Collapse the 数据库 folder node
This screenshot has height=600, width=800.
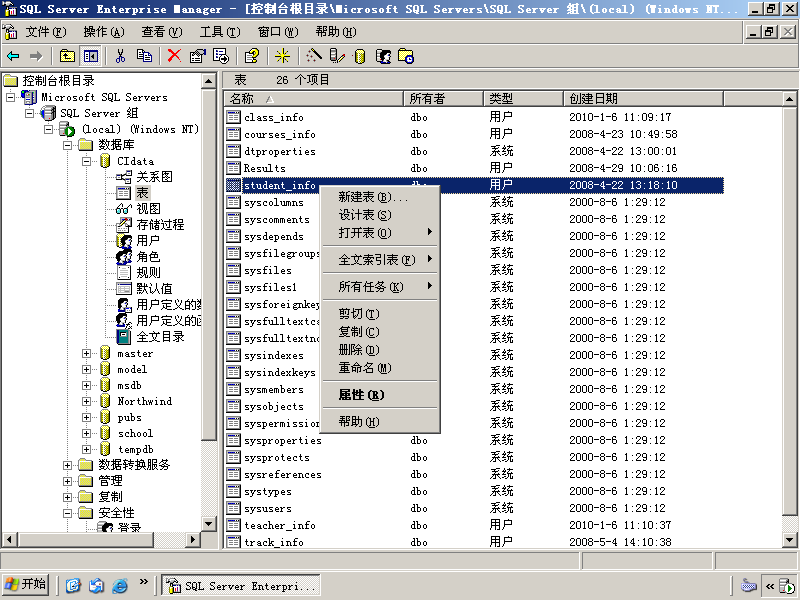[x=67, y=145]
